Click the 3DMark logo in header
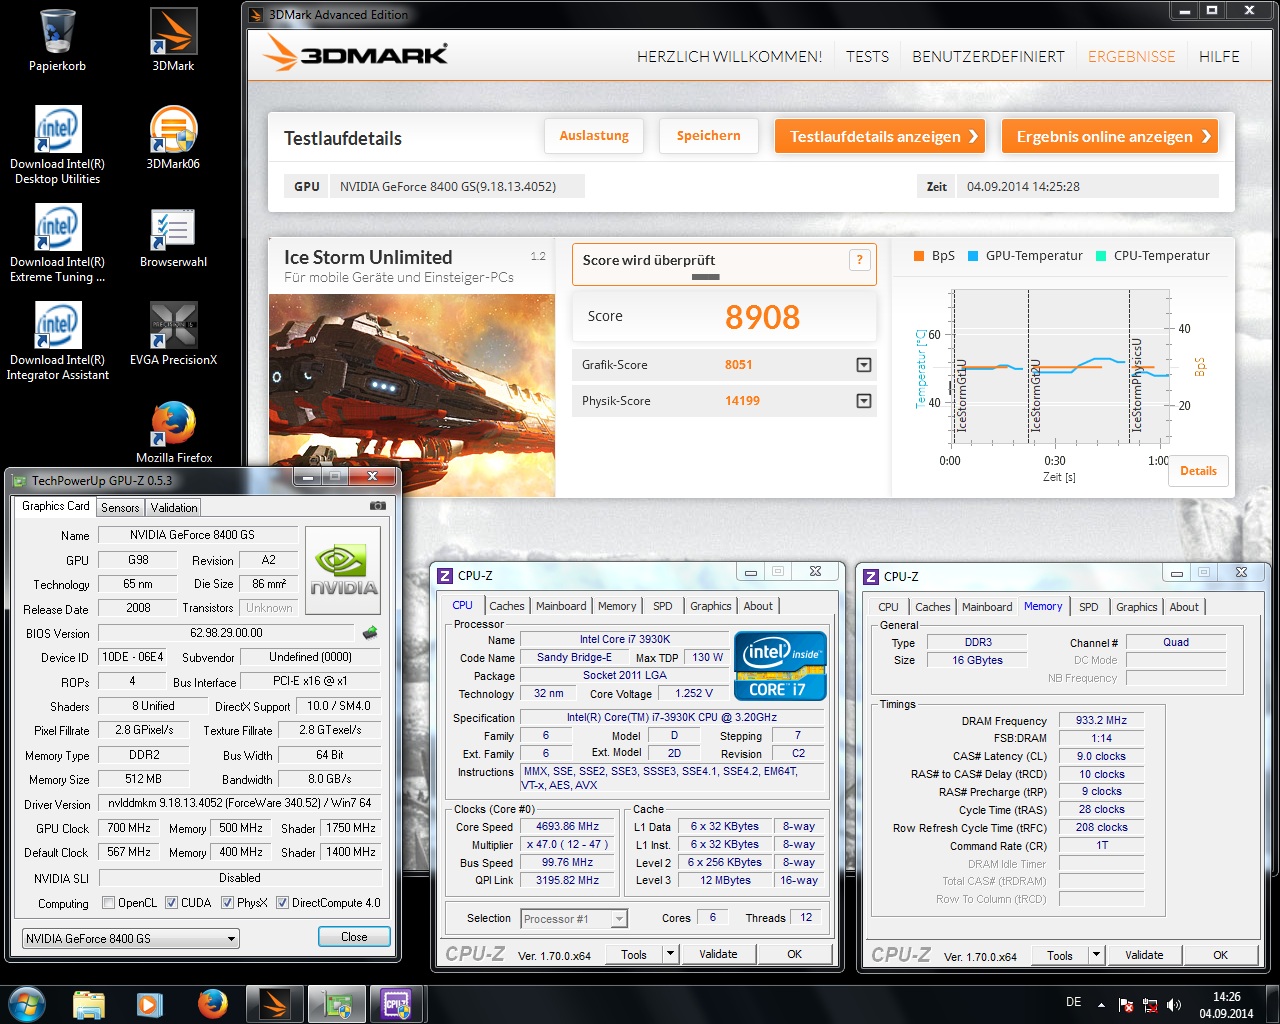1280x1024 pixels. point(355,54)
